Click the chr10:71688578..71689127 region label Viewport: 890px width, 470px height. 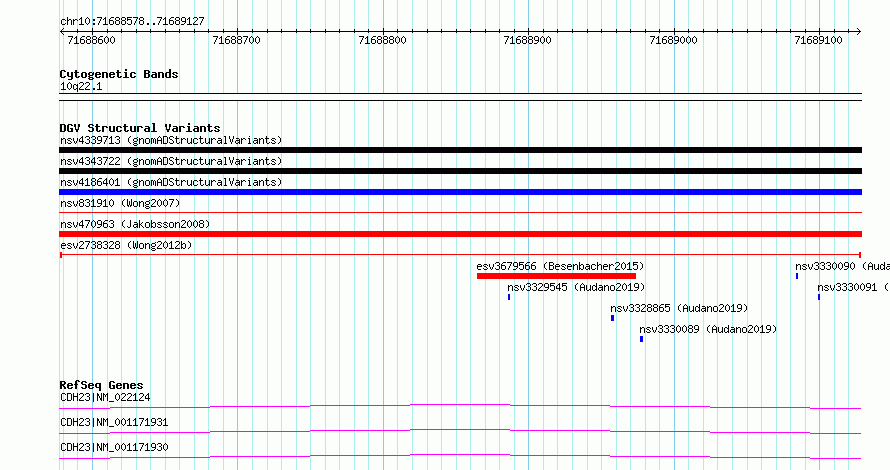132,21
